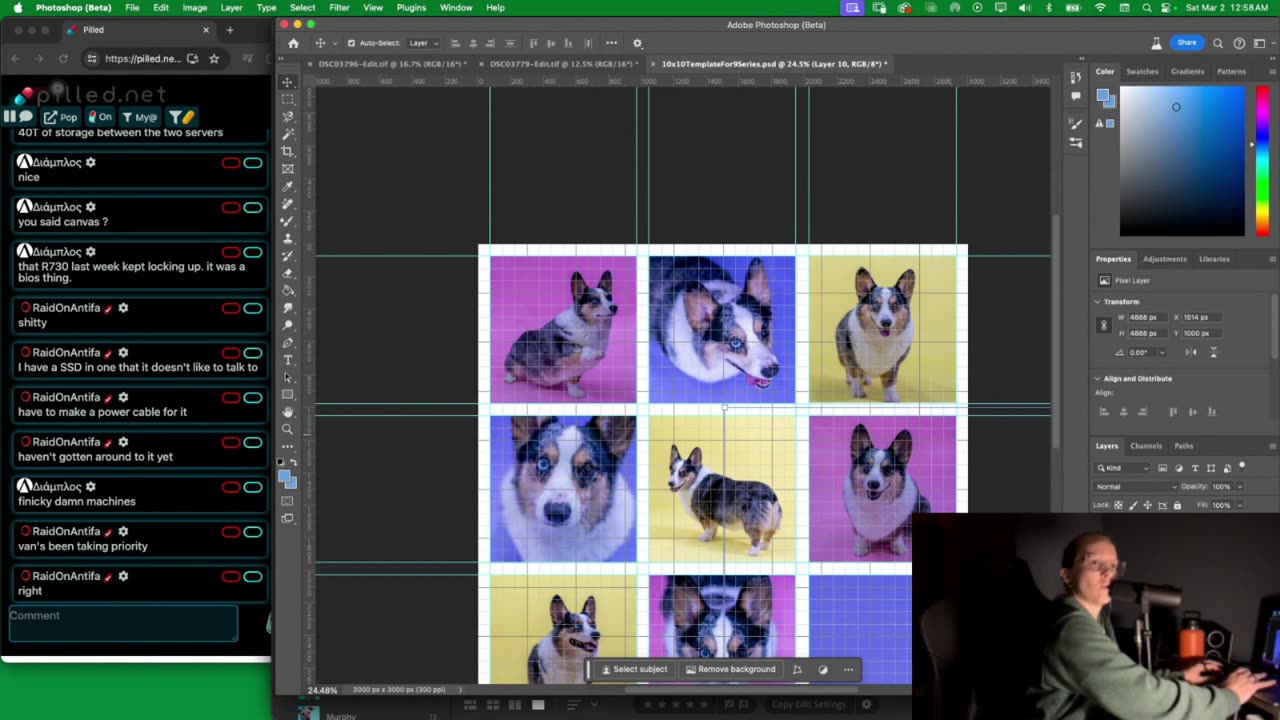Screen dimensions: 1280x720
Task: Click lock all layer padlock icon
Action: point(1176,505)
